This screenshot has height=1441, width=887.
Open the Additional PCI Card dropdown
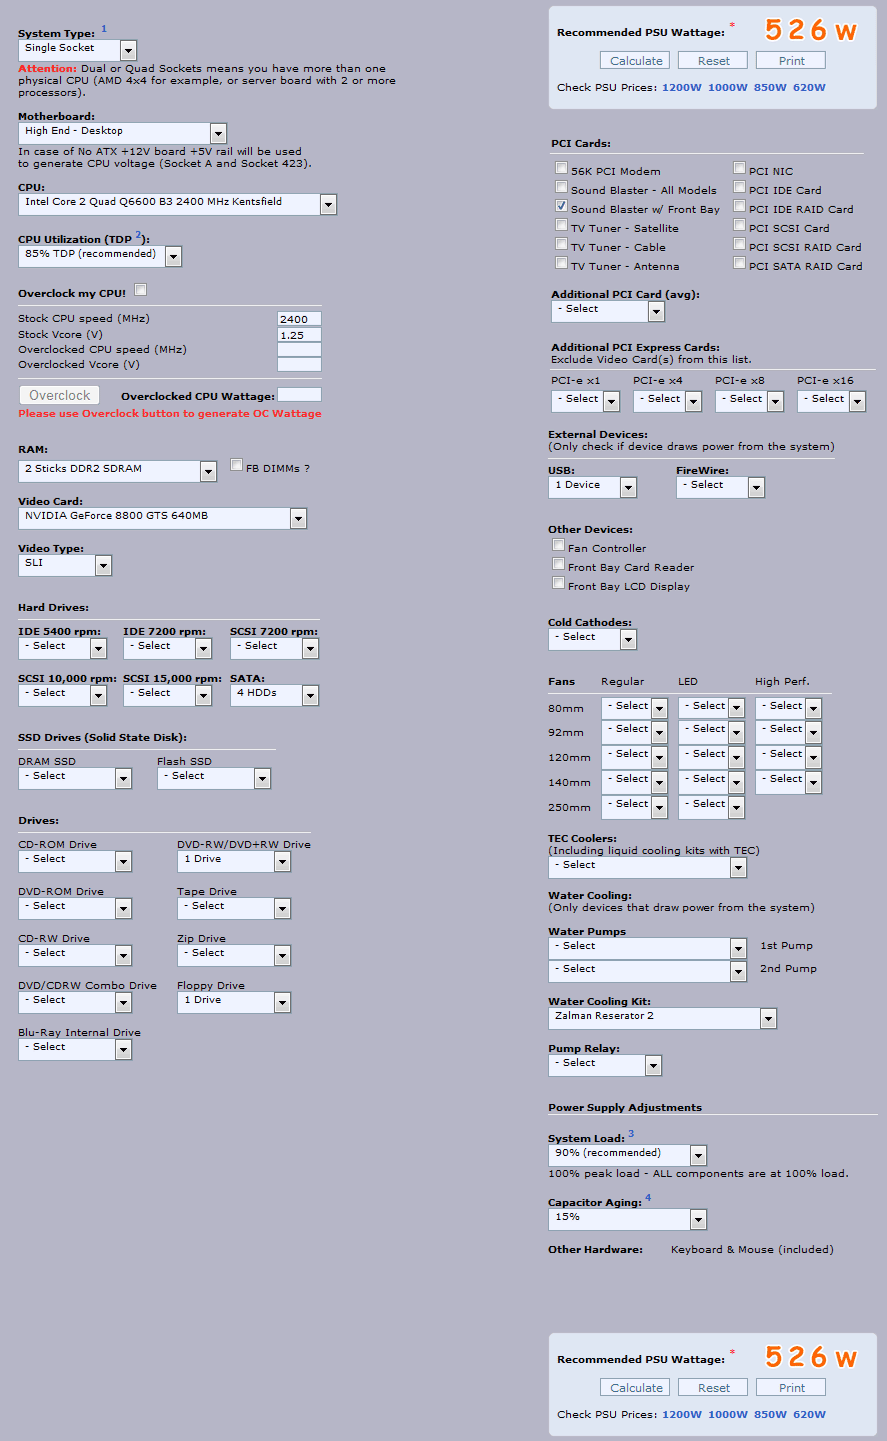click(x=608, y=311)
